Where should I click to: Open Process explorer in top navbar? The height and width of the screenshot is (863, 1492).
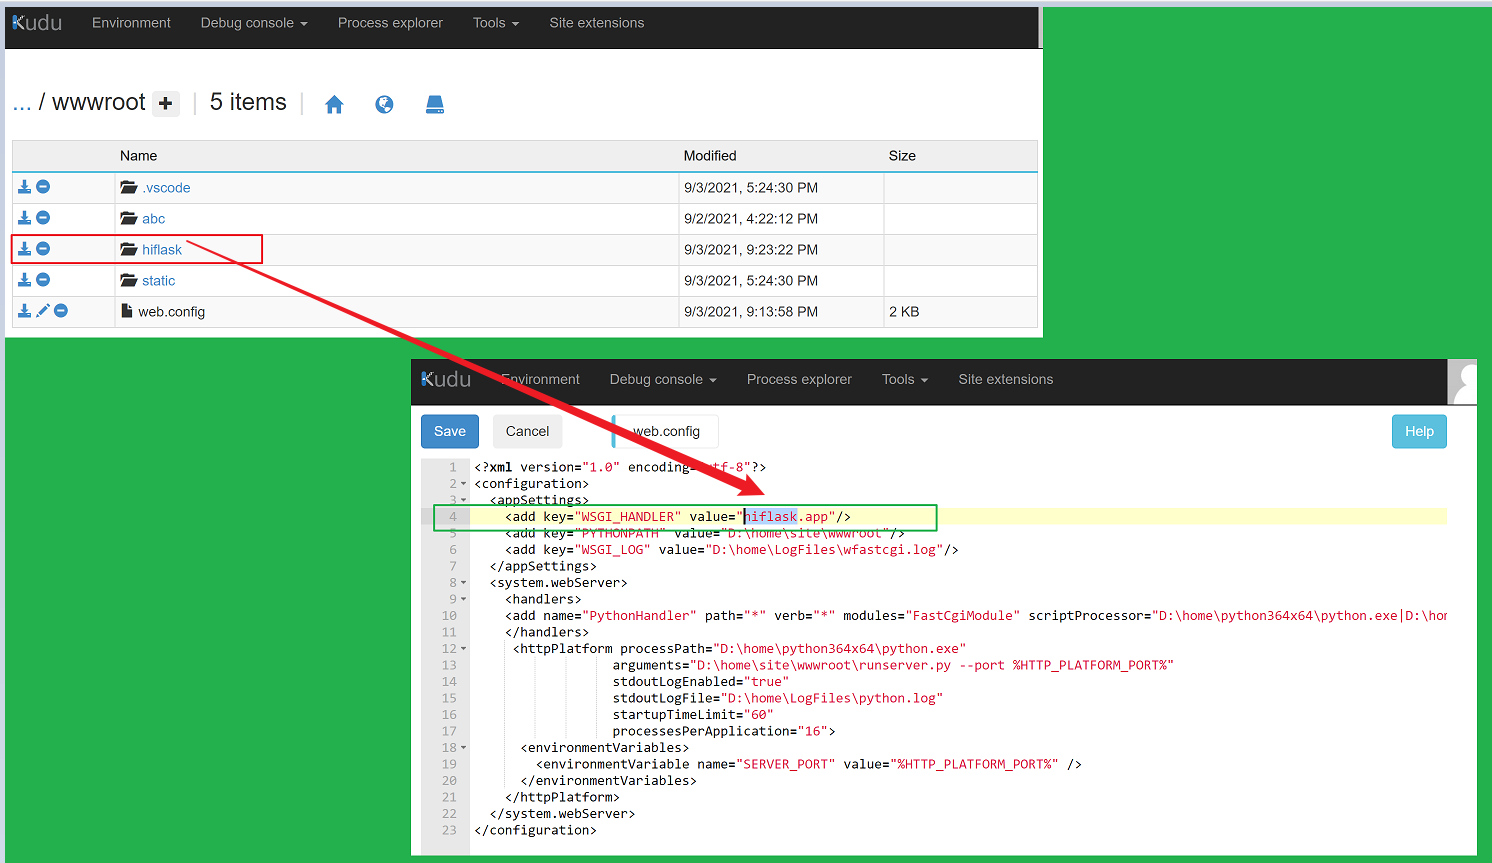coord(390,23)
